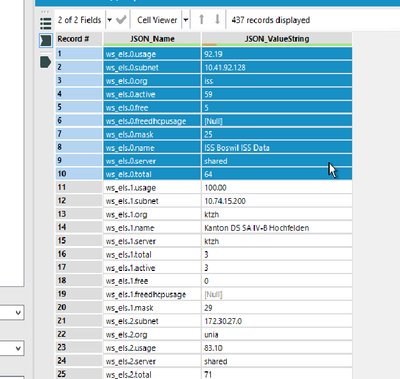The width and height of the screenshot is (400, 379).
Task: Select the cell 'ws_els.2.subnet'
Action: pyautogui.click(x=152, y=321)
